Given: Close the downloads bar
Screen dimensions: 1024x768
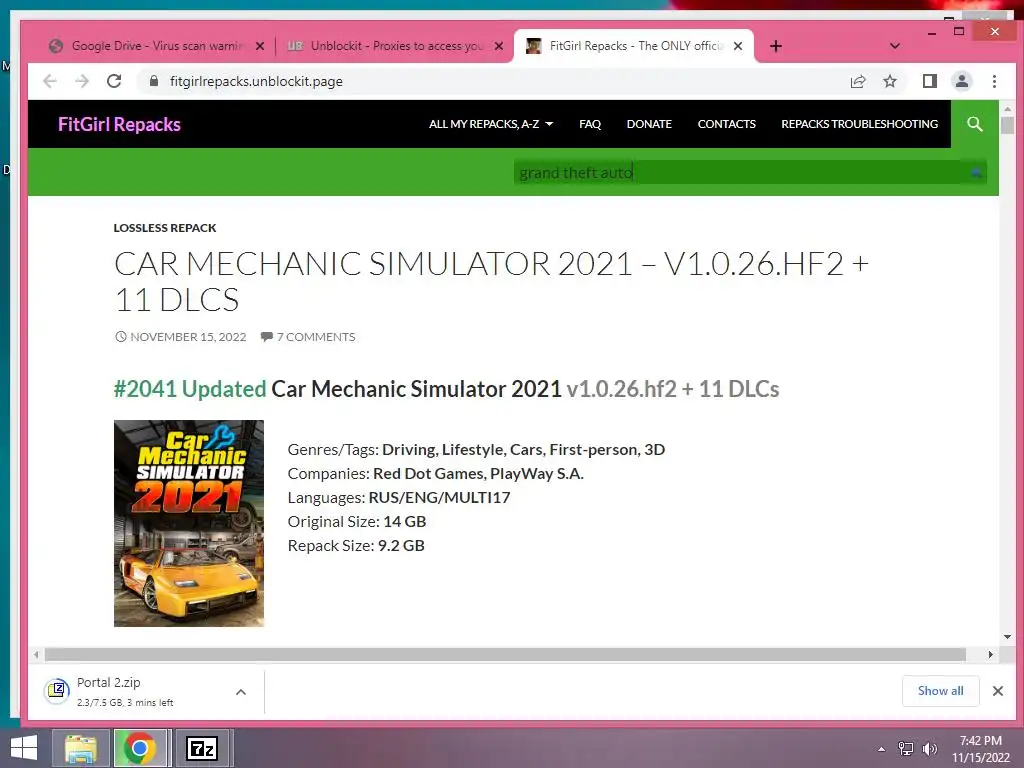Looking at the screenshot, I should (x=997, y=691).
